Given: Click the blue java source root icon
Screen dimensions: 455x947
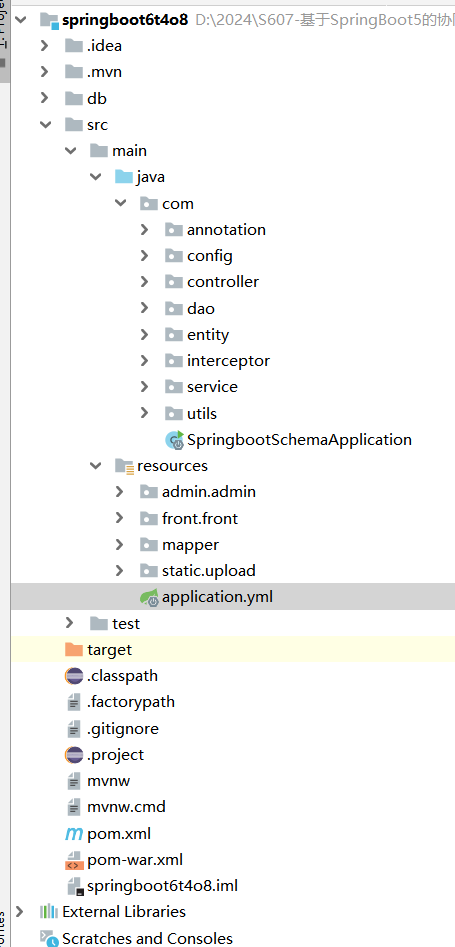Looking at the screenshot, I should click(123, 176).
